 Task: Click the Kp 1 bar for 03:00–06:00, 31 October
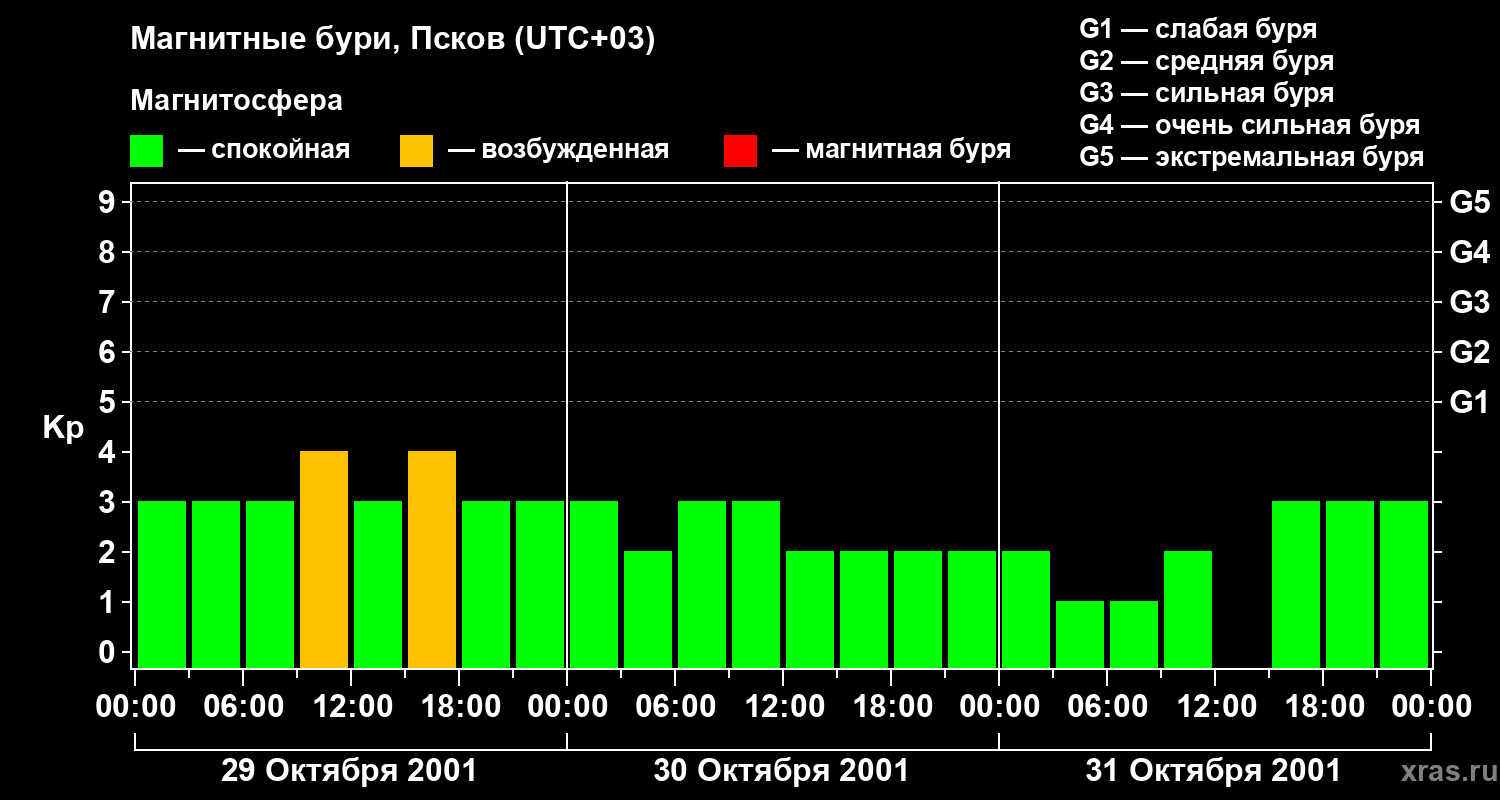1080,634
